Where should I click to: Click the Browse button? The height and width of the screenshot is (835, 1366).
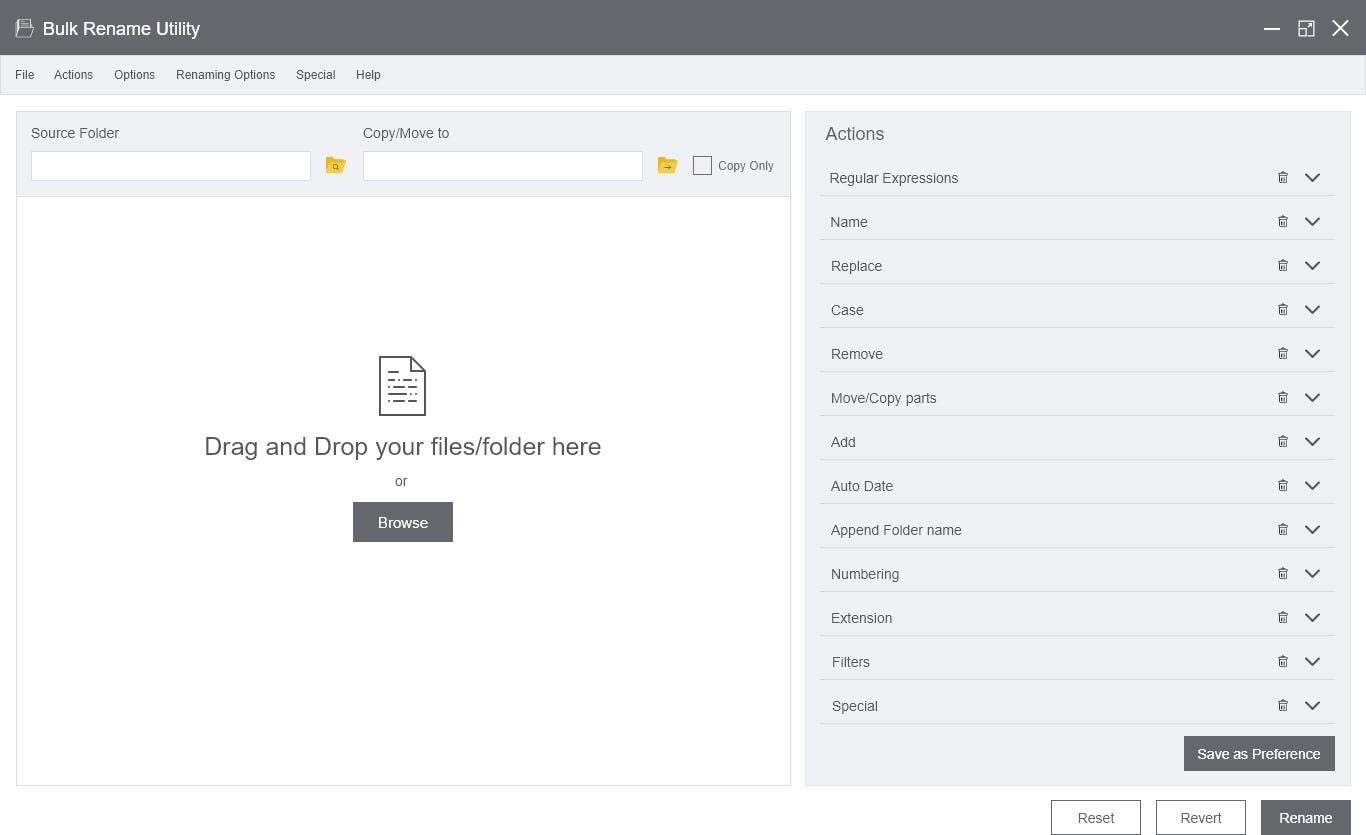pyautogui.click(x=403, y=522)
